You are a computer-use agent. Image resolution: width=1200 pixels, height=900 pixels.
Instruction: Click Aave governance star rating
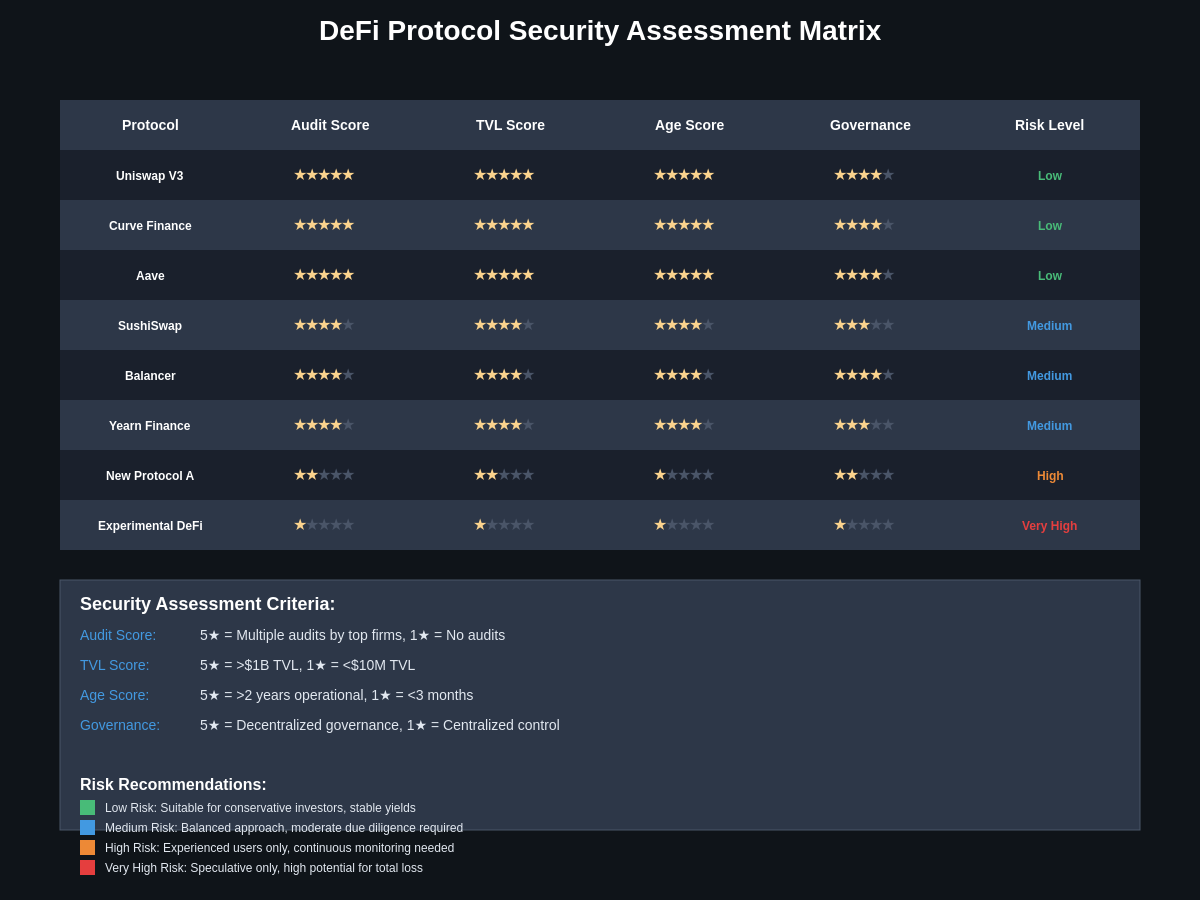click(864, 275)
